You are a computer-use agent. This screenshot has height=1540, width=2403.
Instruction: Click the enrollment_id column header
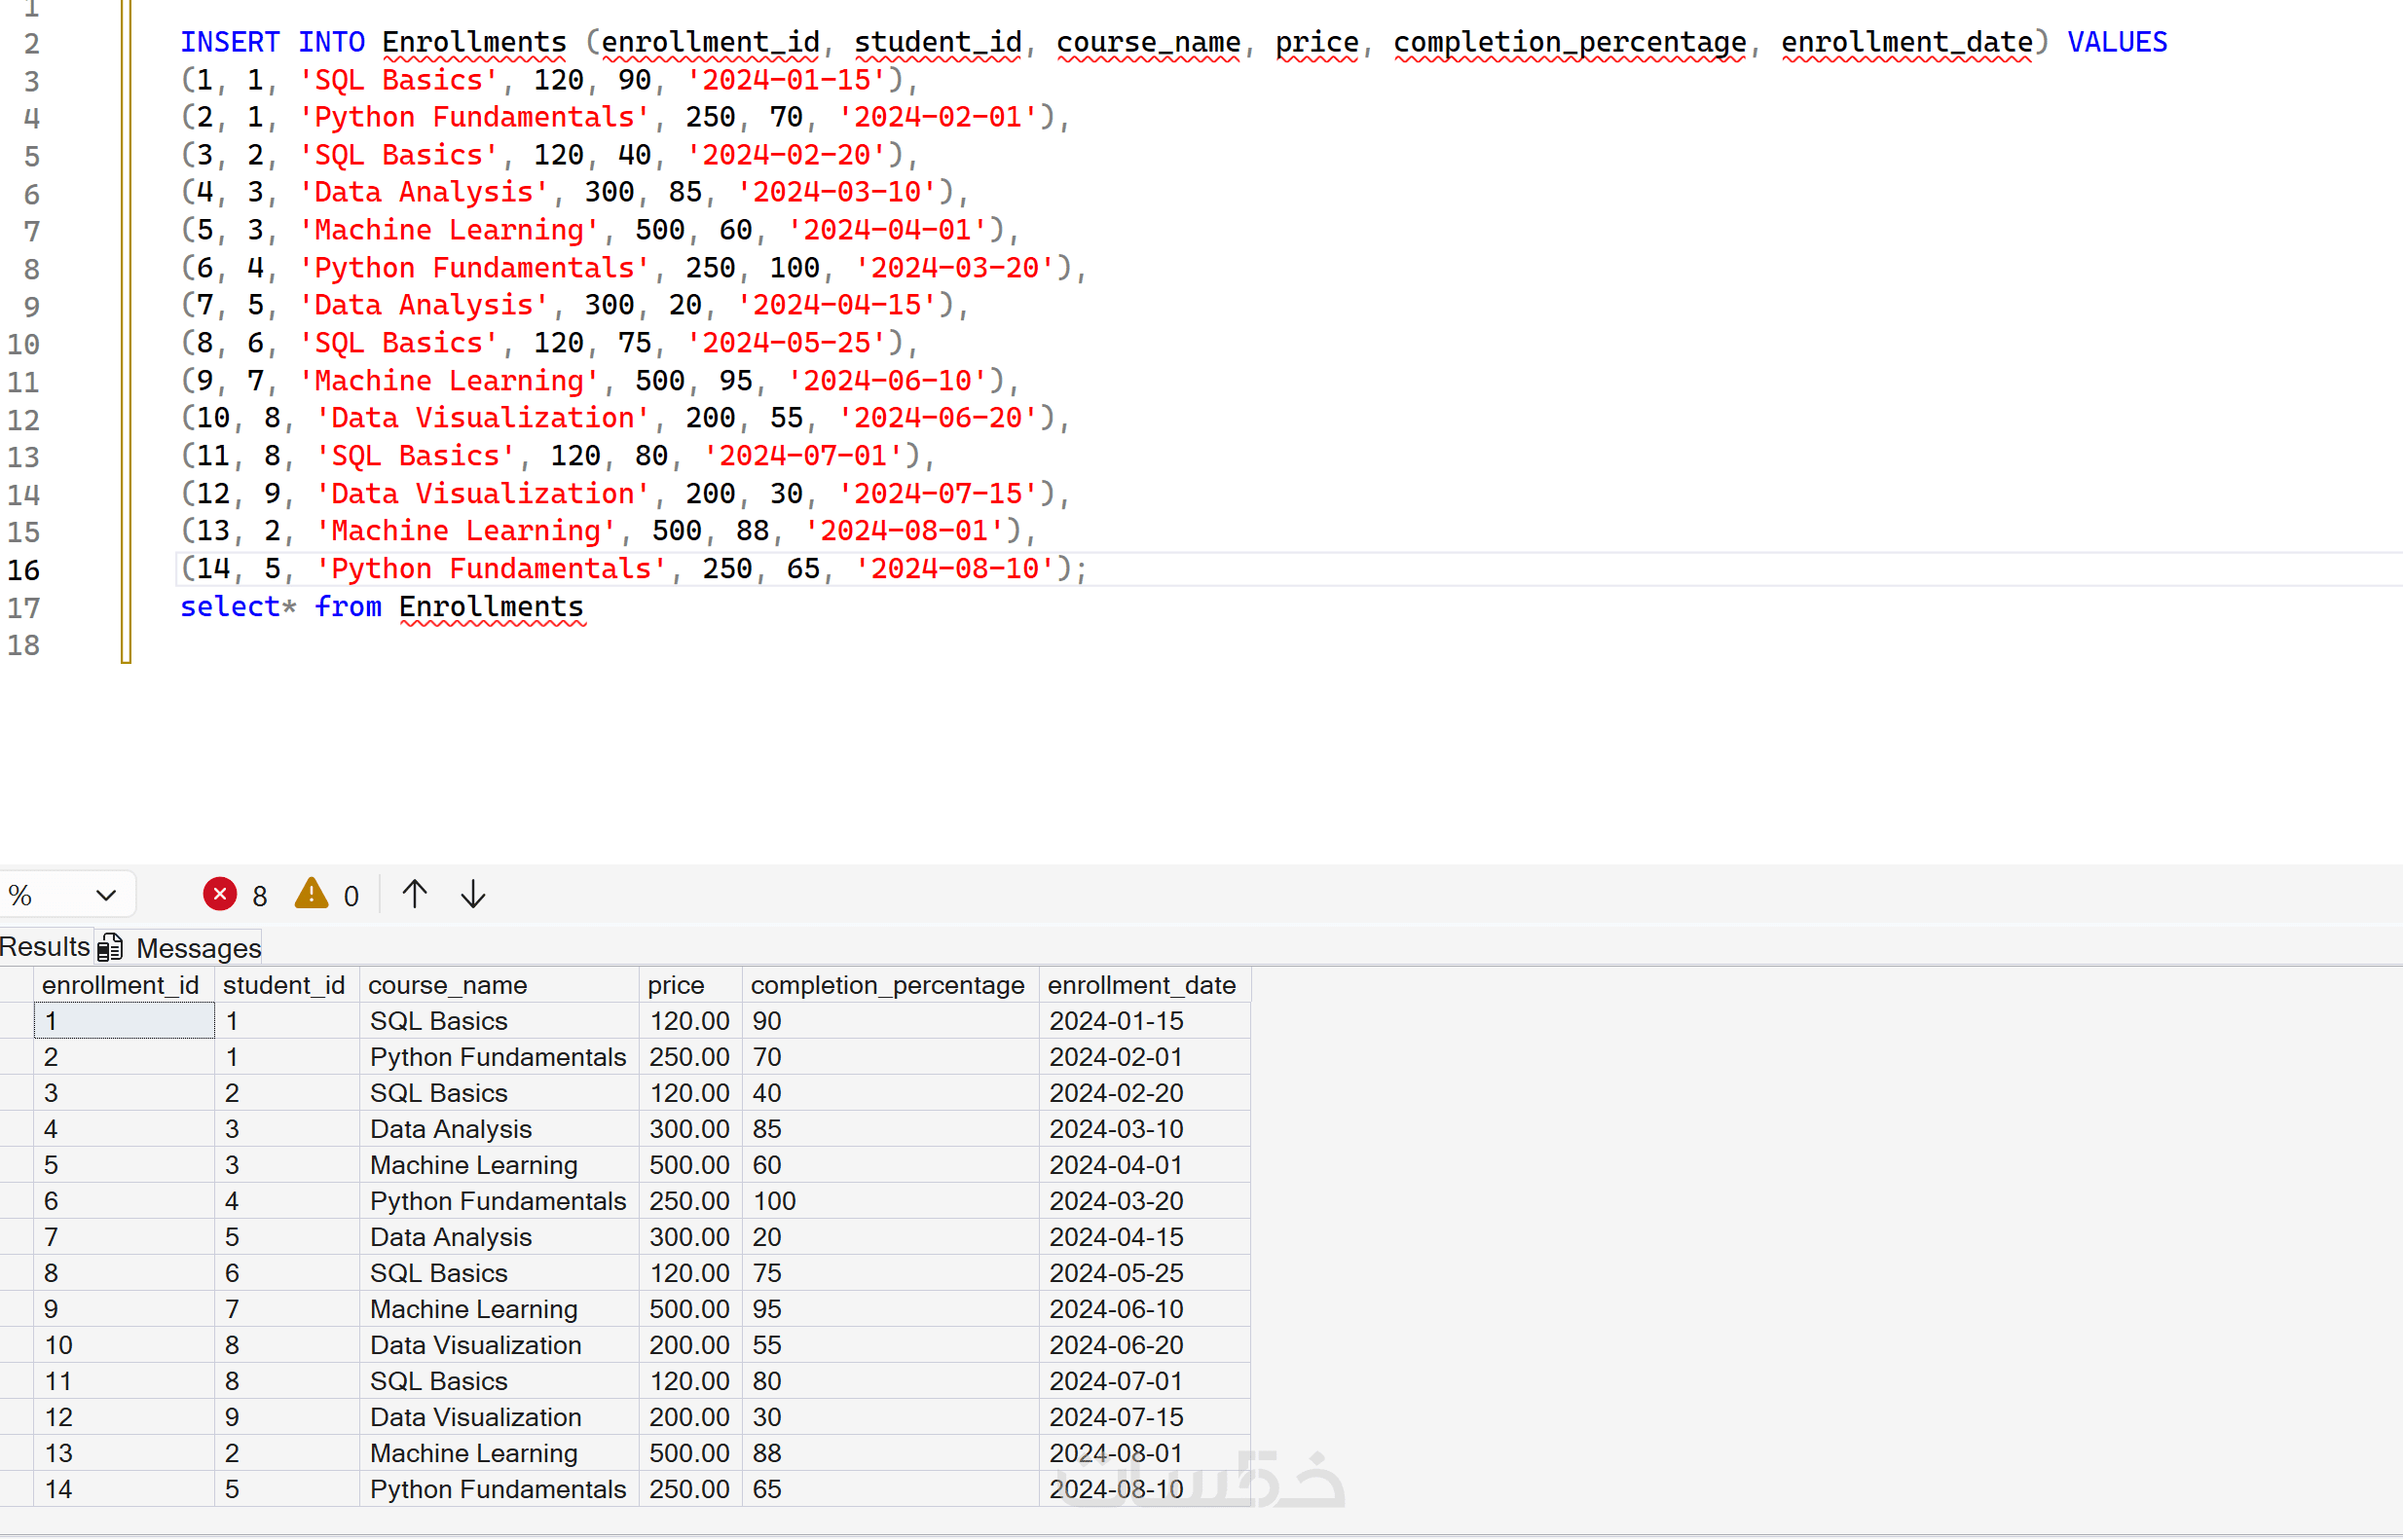(x=120, y=985)
